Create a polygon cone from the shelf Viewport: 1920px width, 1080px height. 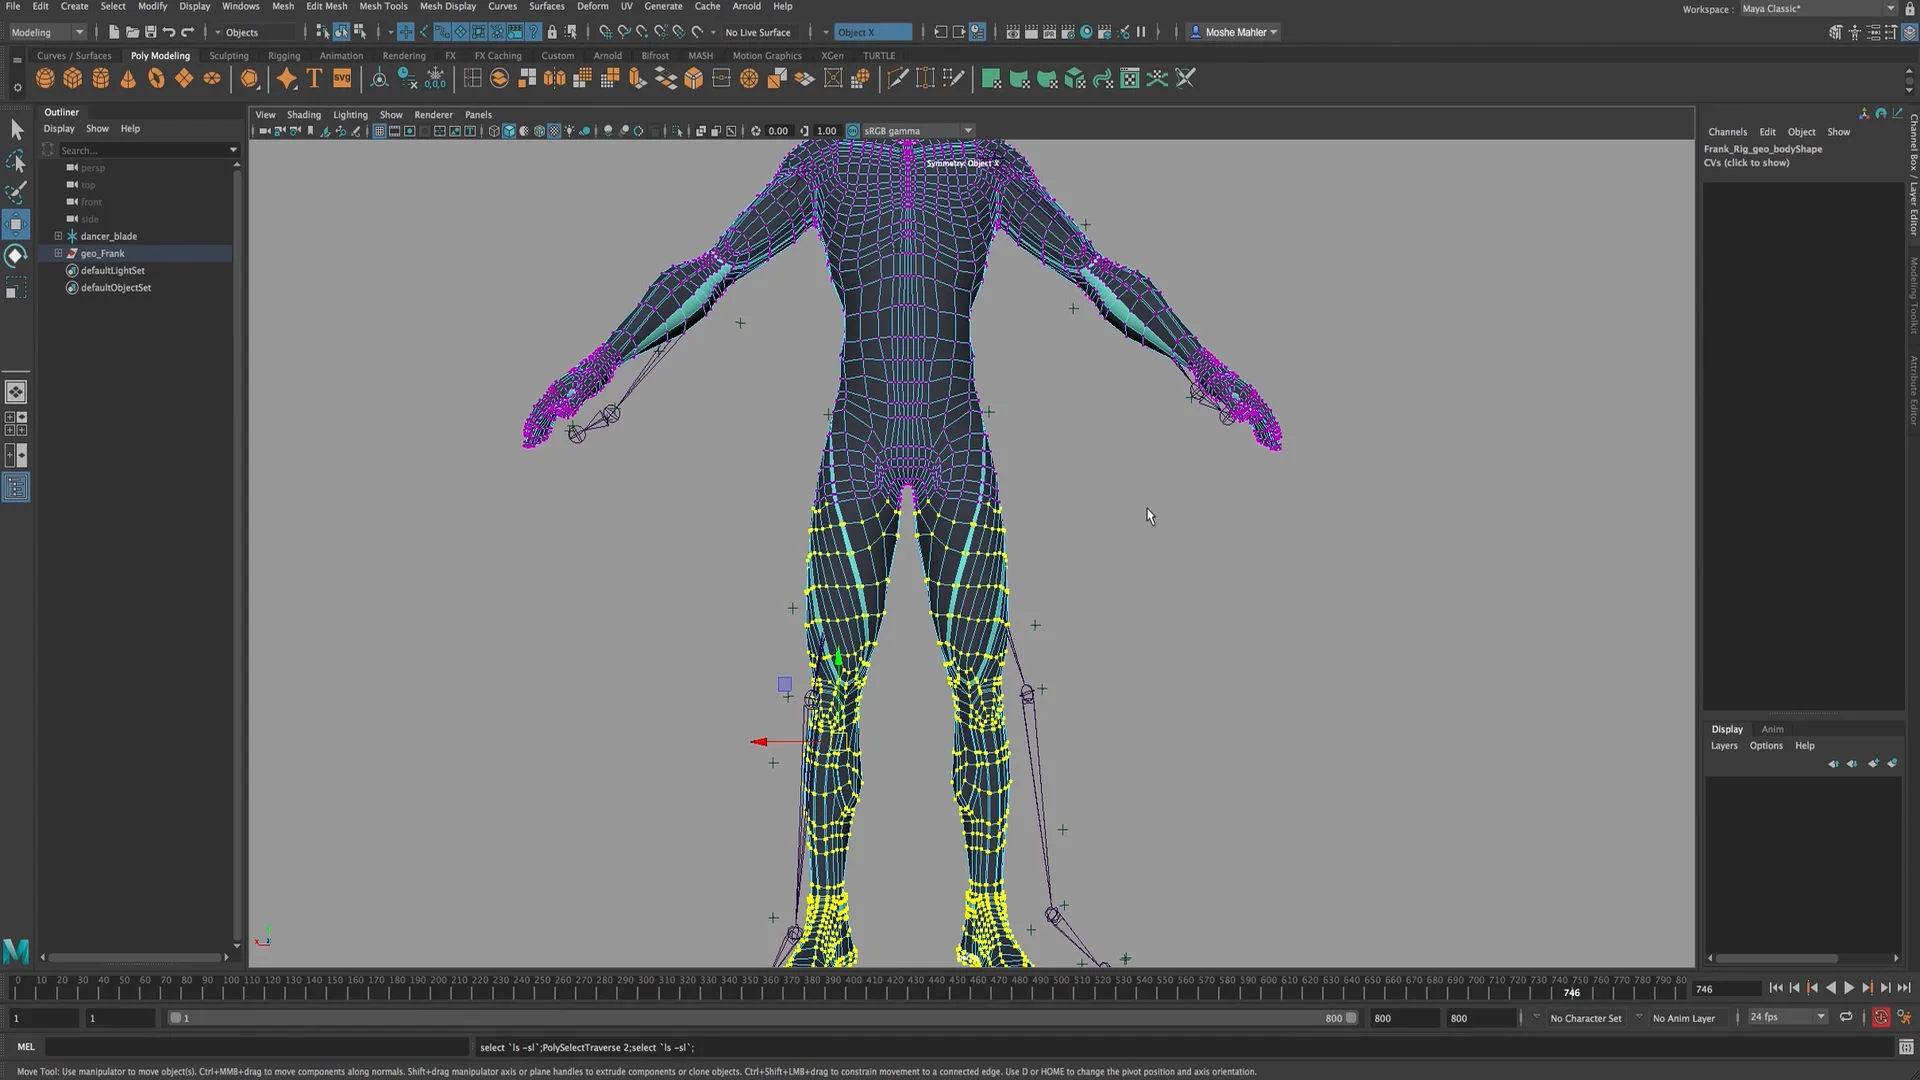click(x=128, y=79)
